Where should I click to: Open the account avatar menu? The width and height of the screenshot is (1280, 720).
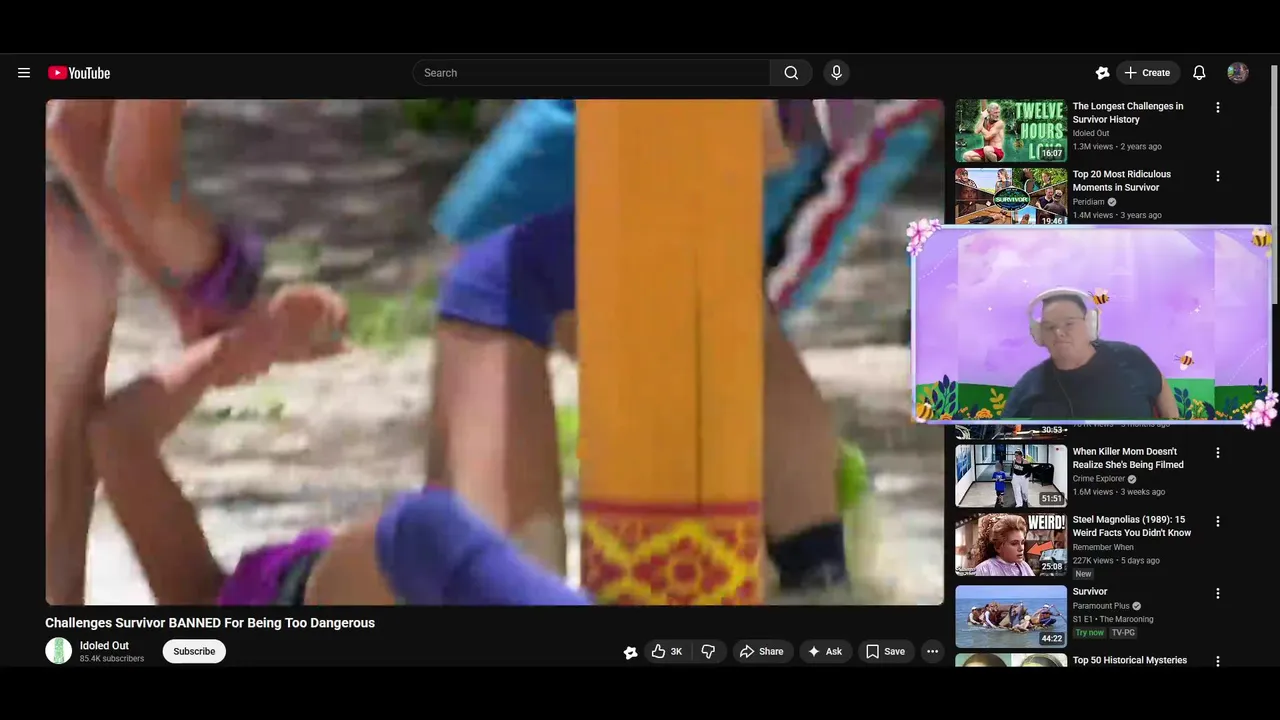(x=1238, y=73)
